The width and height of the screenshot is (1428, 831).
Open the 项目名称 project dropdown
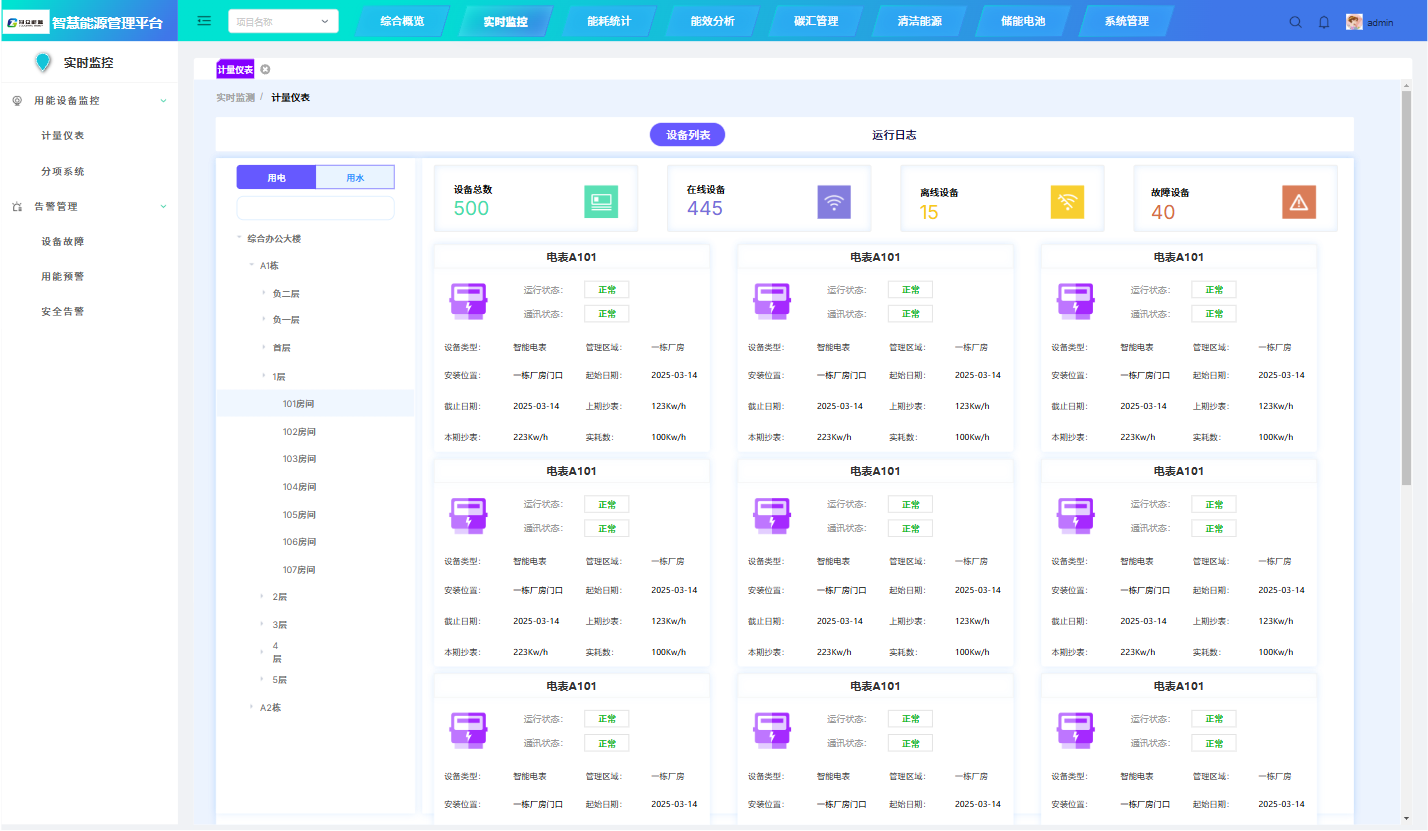283,21
